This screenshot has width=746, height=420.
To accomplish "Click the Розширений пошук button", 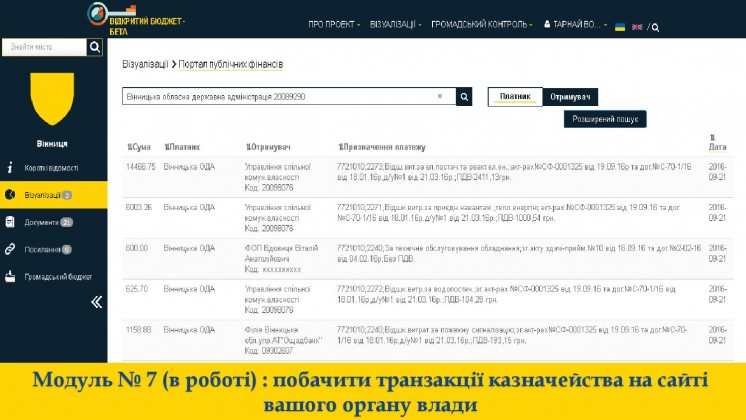I will tap(605, 119).
